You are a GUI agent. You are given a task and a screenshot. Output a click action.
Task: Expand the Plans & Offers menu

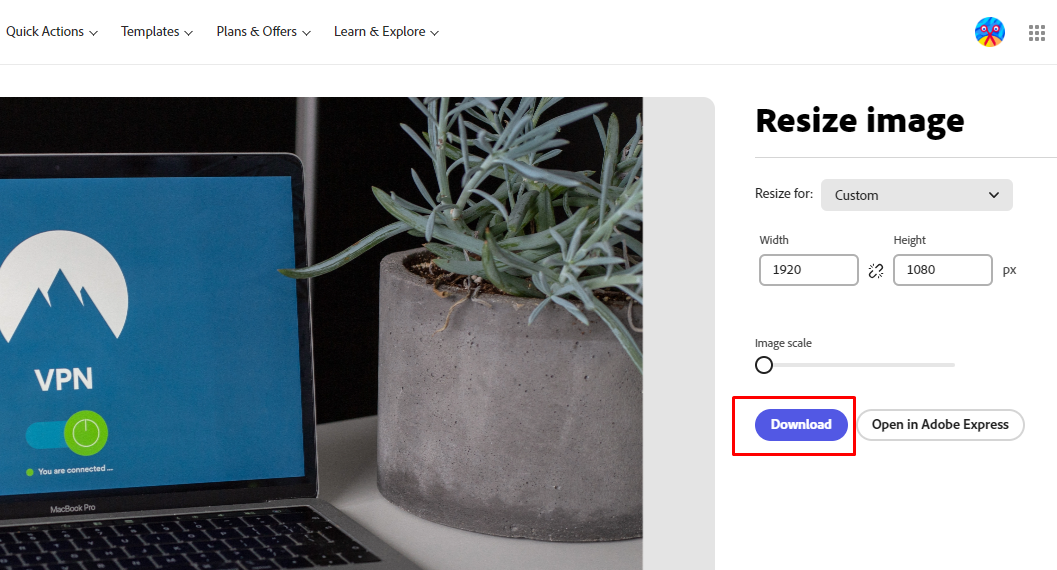[264, 32]
